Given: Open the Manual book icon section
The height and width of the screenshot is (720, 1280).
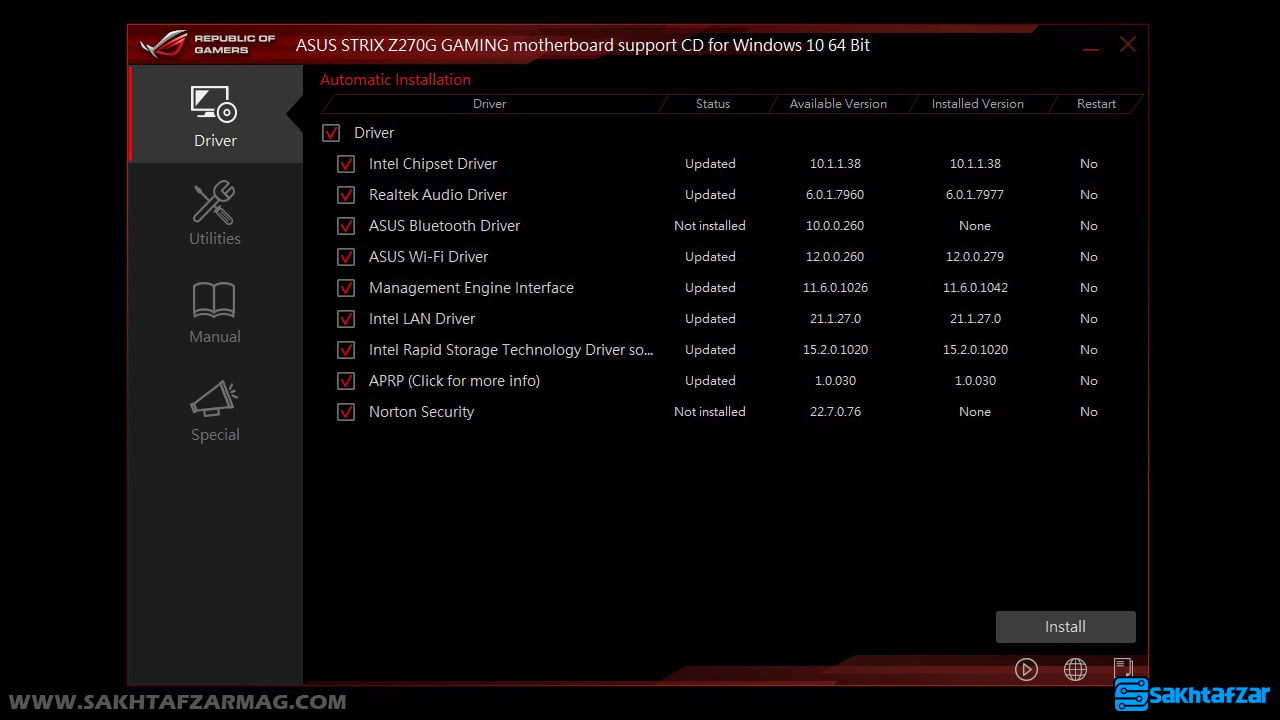Looking at the screenshot, I should [214, 301].
